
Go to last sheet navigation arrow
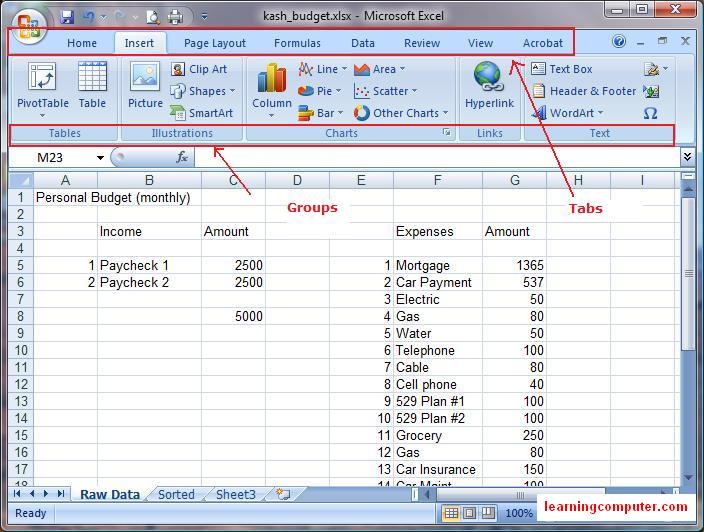click(61, 494)
